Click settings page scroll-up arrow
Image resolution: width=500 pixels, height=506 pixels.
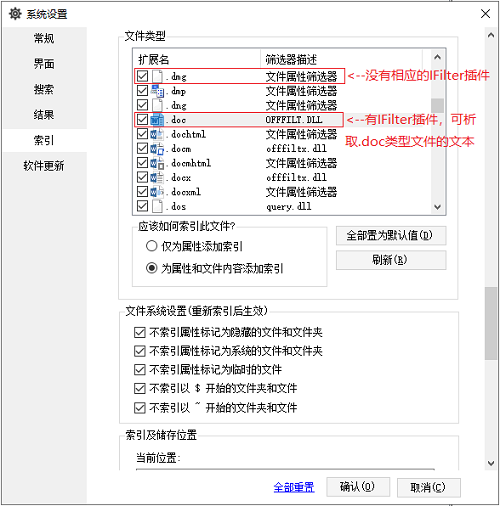pyautogui.click(x=491, y=35)
